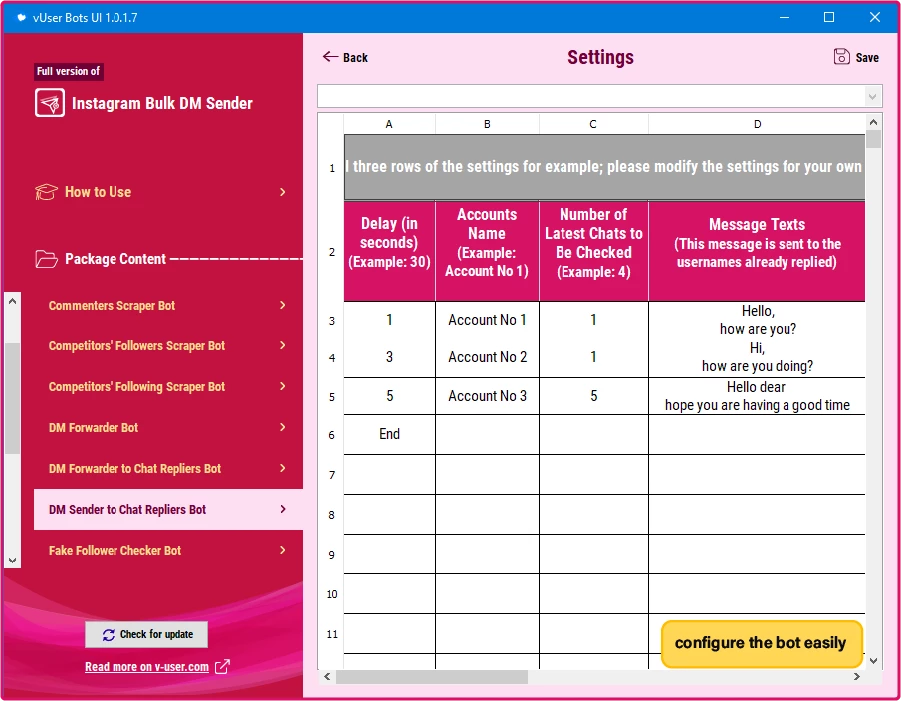901x701 pixels.
Task: Open the dropdown arrow above the spreadsheet
Action: pyautogui.click(x=872, y=97)
